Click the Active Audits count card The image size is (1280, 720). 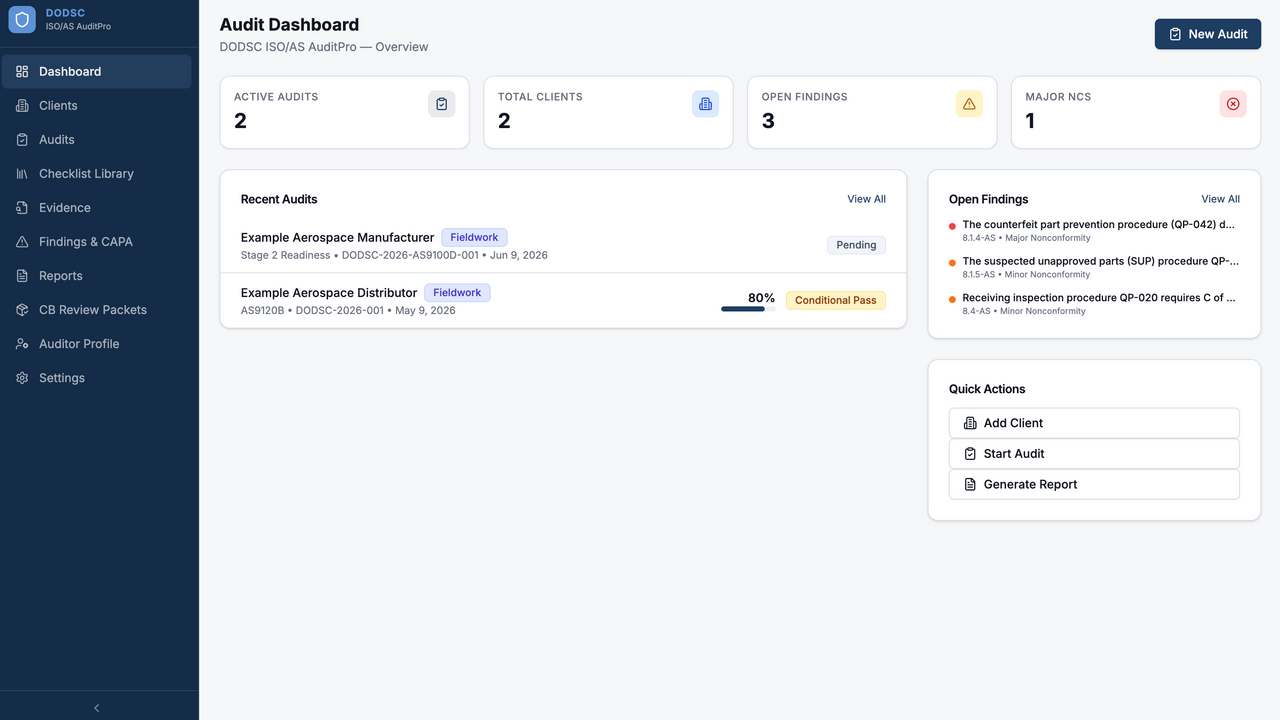tap(344, 113)
